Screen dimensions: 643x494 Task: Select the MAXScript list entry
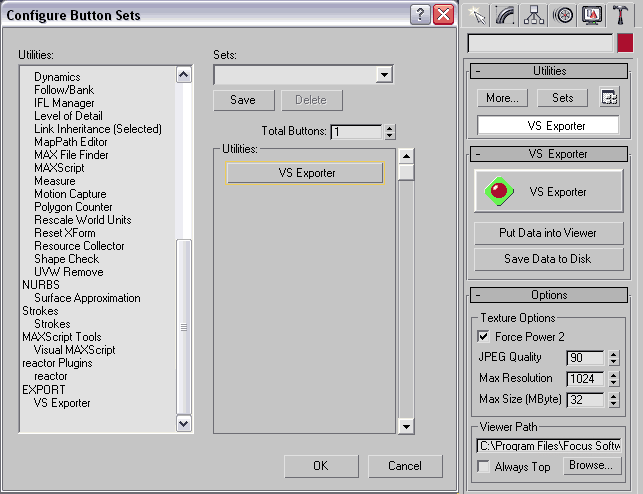click(x=59, y=168)
